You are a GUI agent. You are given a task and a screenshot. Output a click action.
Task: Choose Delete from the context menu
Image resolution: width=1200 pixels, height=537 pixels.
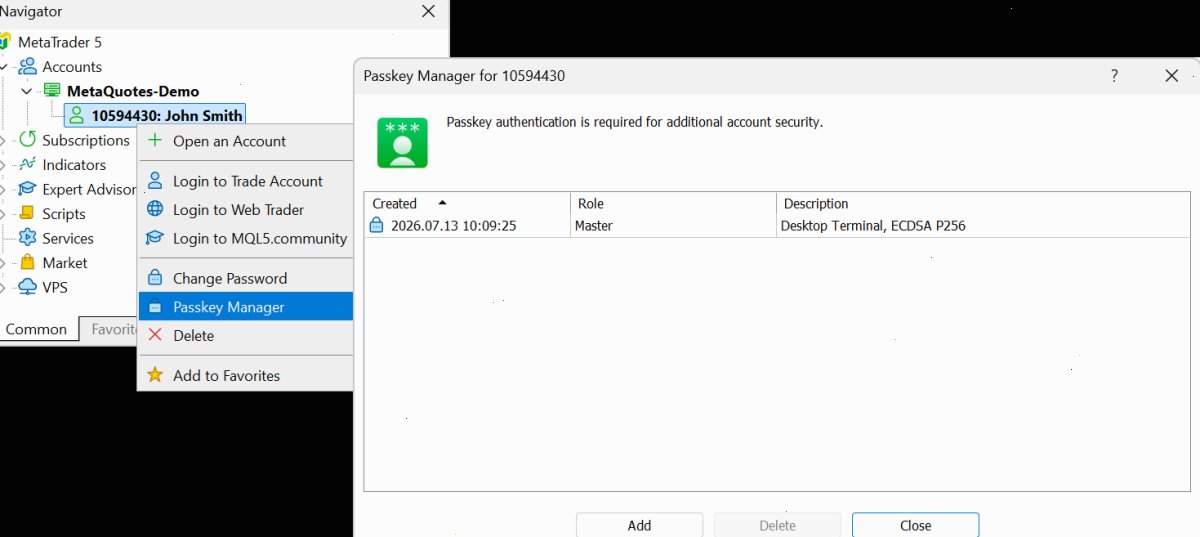pyautogui.click(x=246, y=335)
